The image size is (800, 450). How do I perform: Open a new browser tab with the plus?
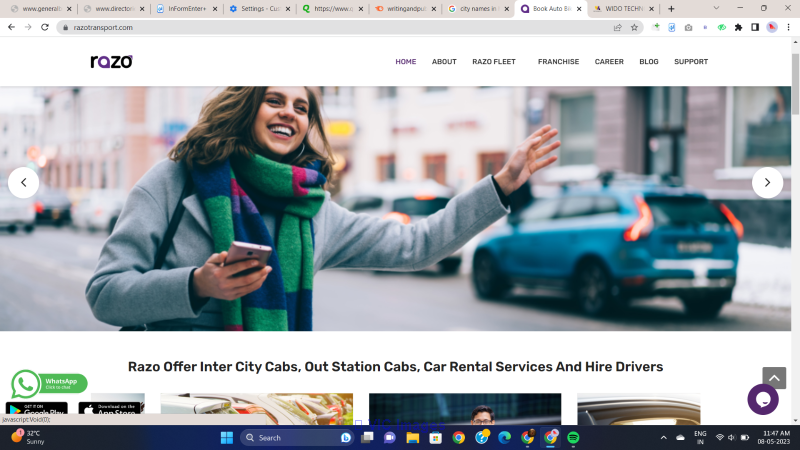point(671,9)
